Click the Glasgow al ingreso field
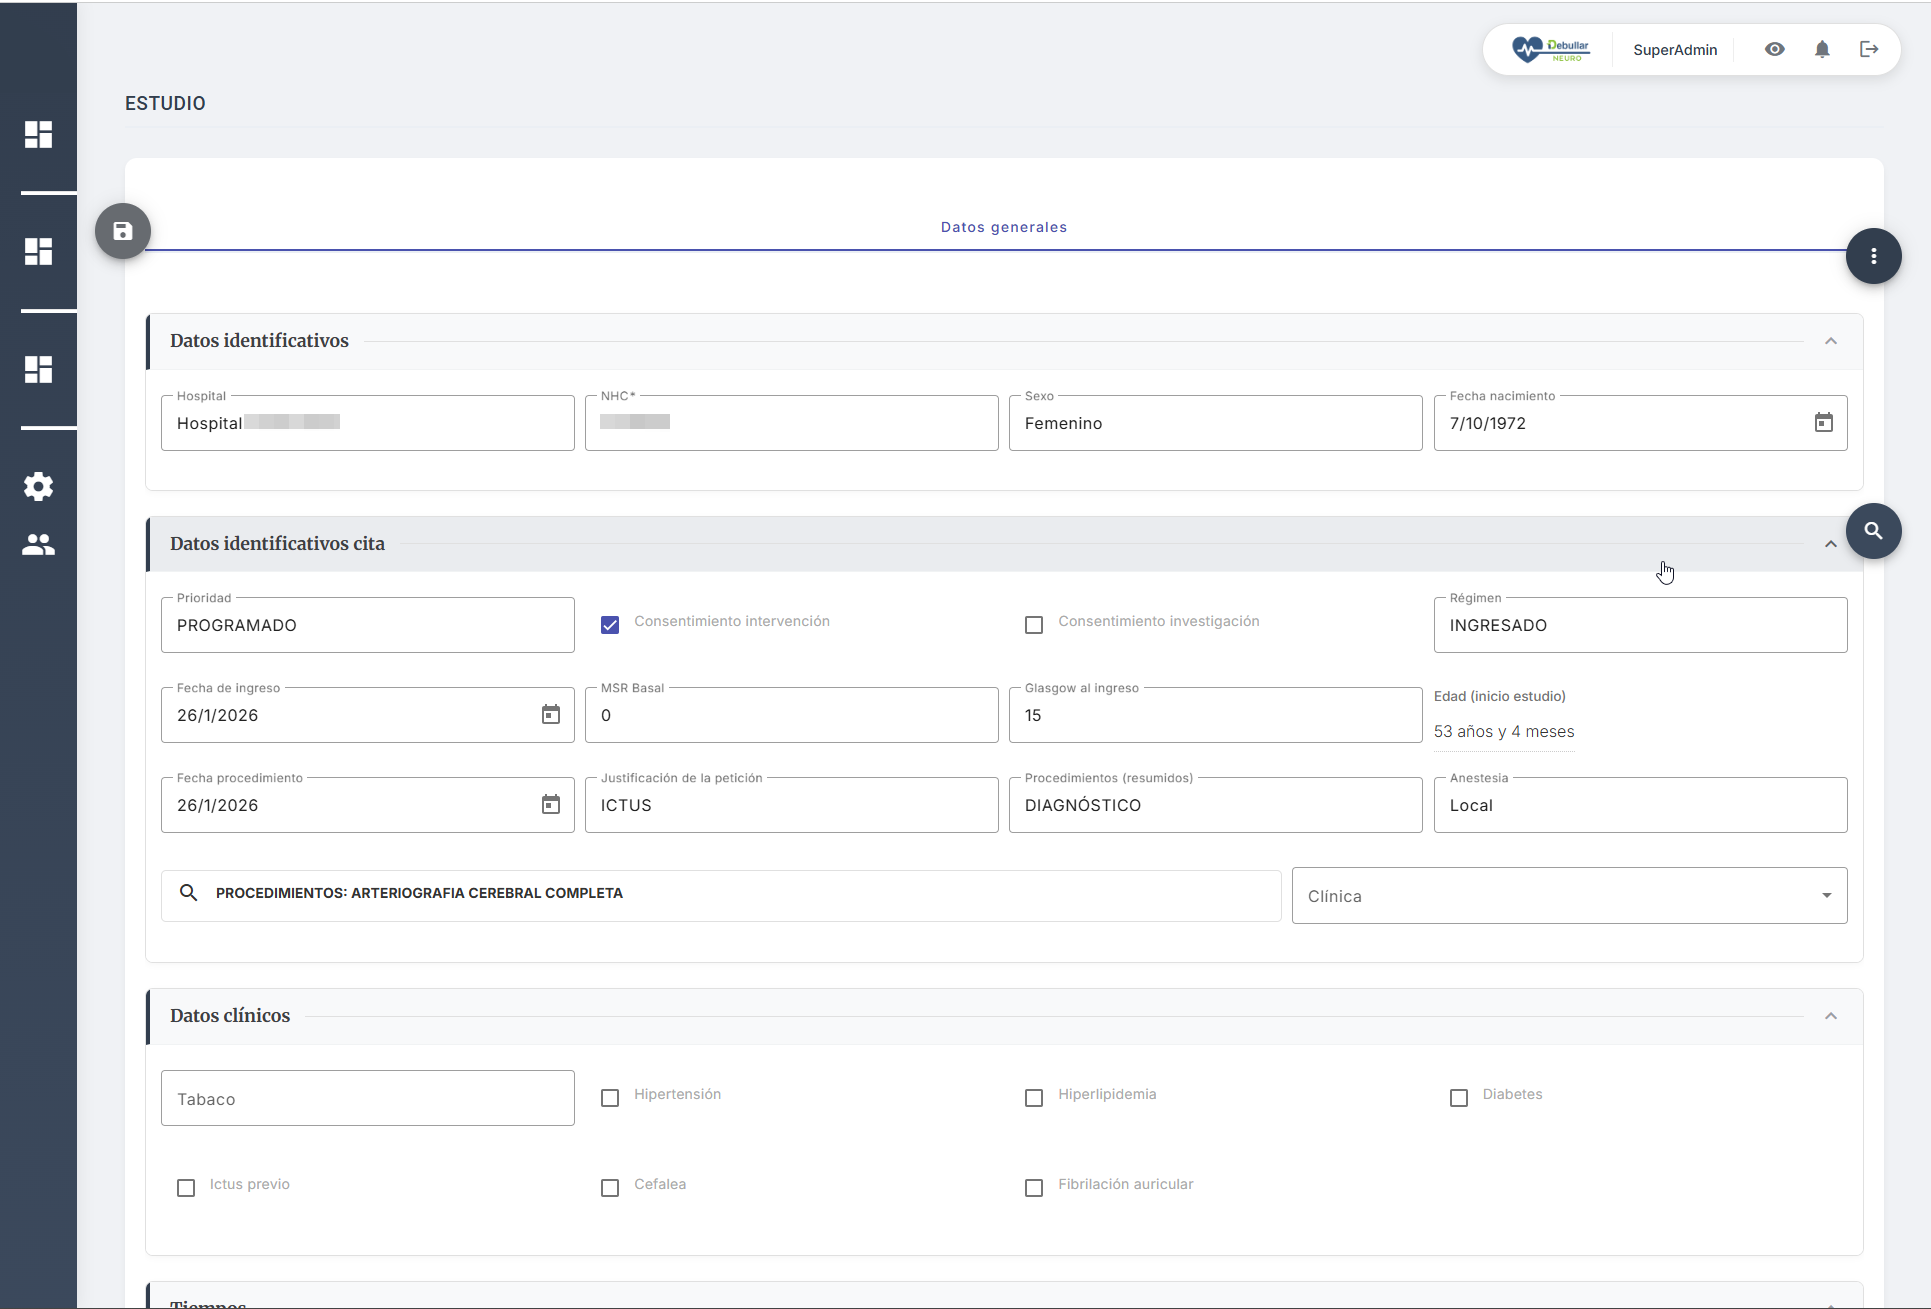 (1214, 716)
